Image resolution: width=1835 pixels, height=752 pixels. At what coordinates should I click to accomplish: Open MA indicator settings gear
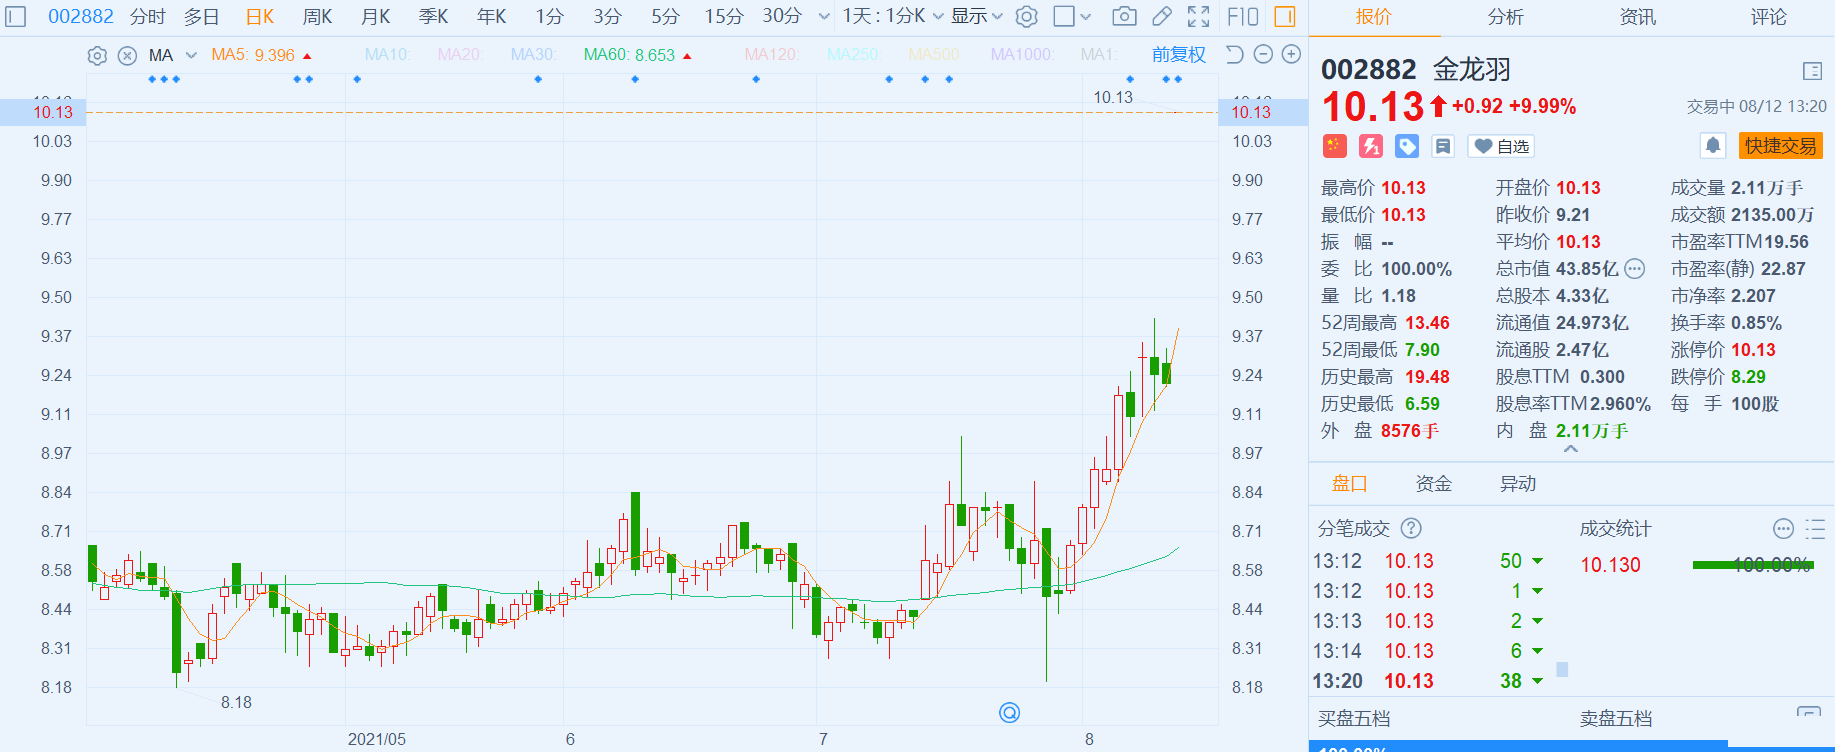[97, 56]
